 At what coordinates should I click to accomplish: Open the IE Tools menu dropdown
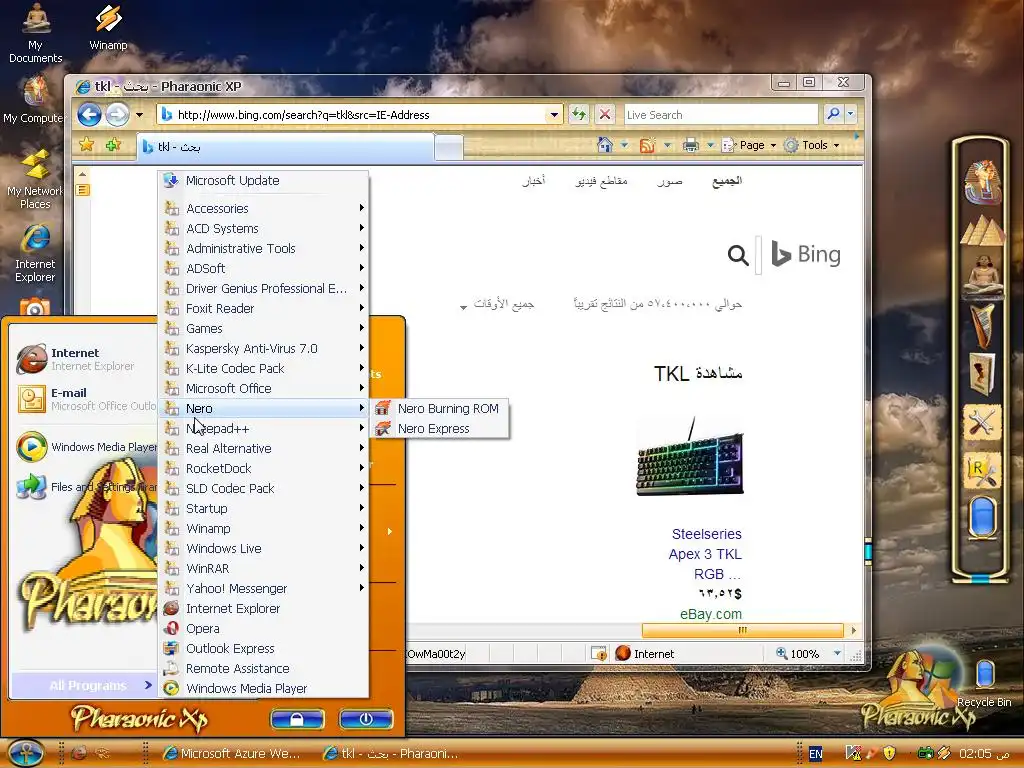[x=812, y=145]
